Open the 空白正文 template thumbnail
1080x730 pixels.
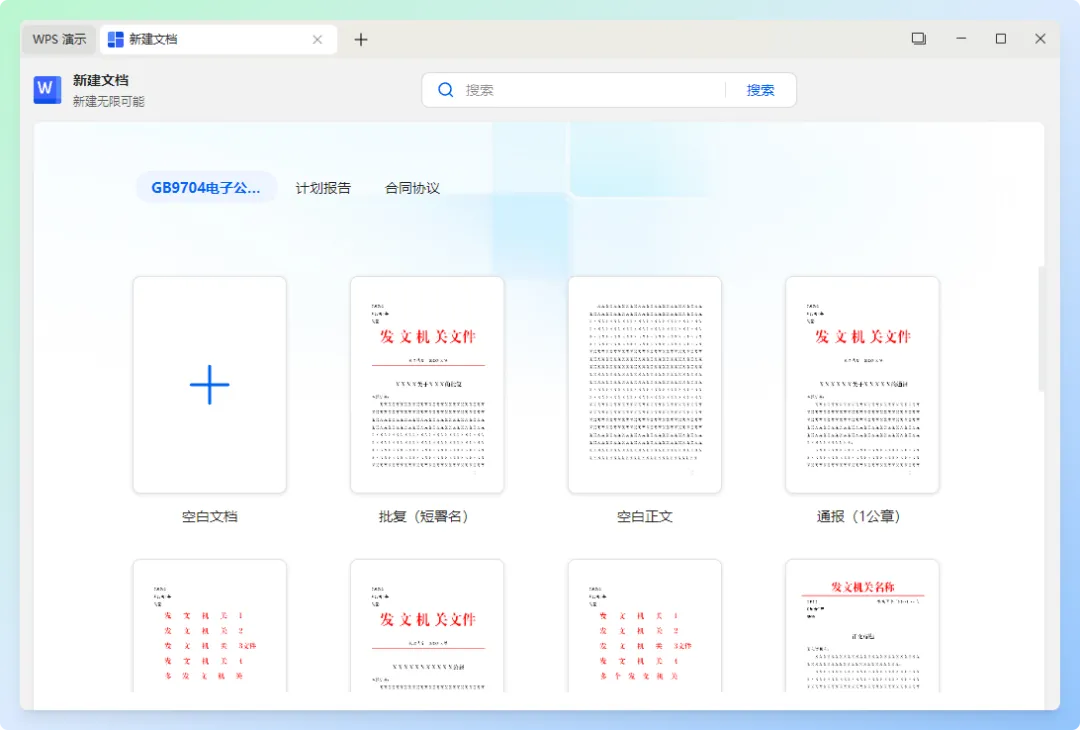pos(645,384)
